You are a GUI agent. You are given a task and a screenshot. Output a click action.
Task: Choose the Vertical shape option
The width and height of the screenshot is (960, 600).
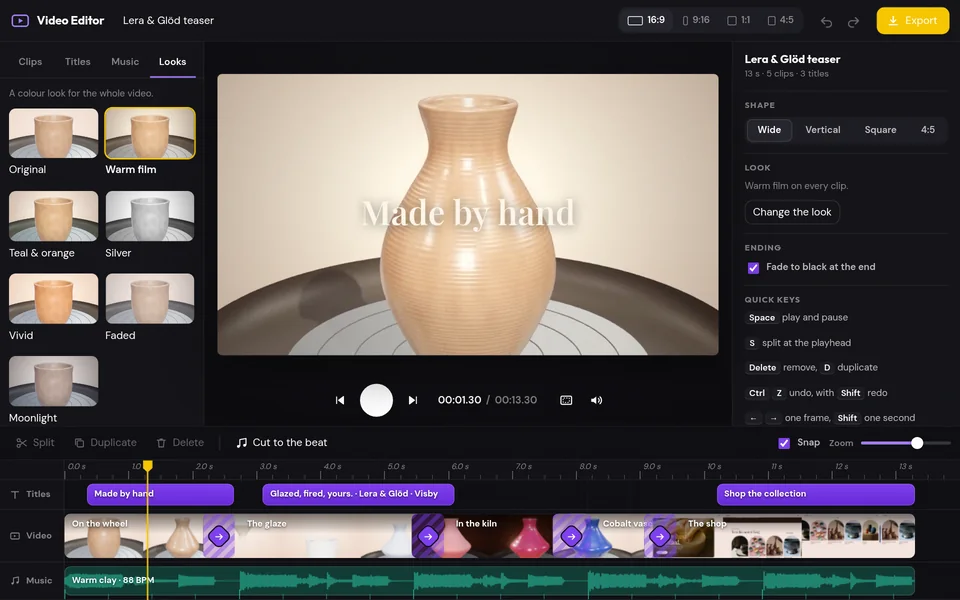point(822,130)
